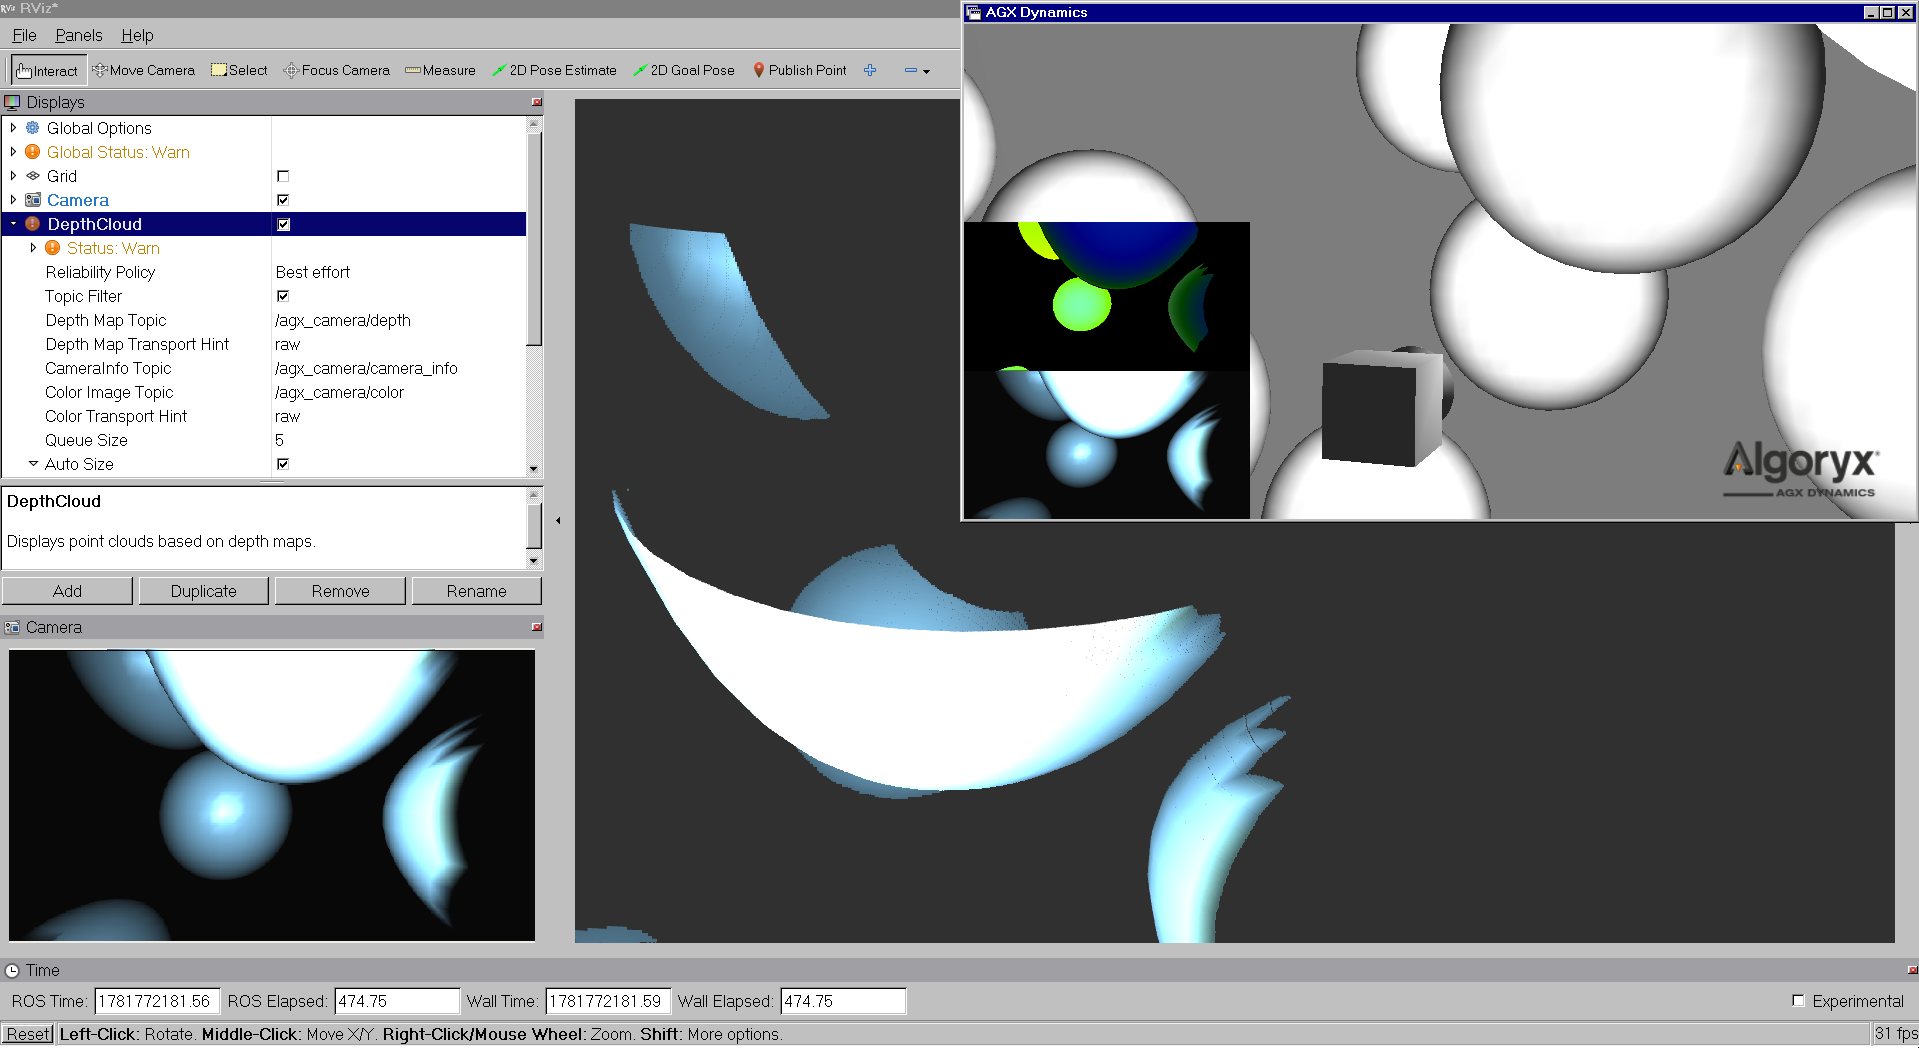Collapse the DepthCloud tree node
Viewport: 1919px width, 1048px height.
13,224
